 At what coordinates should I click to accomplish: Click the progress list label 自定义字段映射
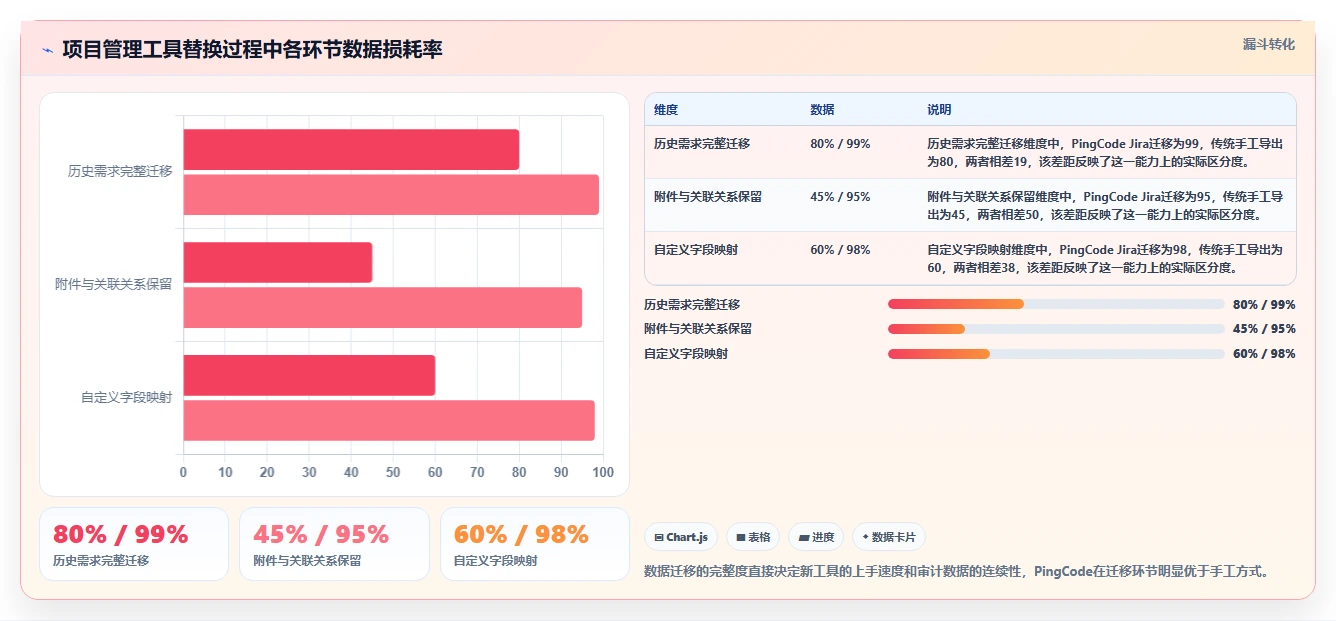click(686, 354)
